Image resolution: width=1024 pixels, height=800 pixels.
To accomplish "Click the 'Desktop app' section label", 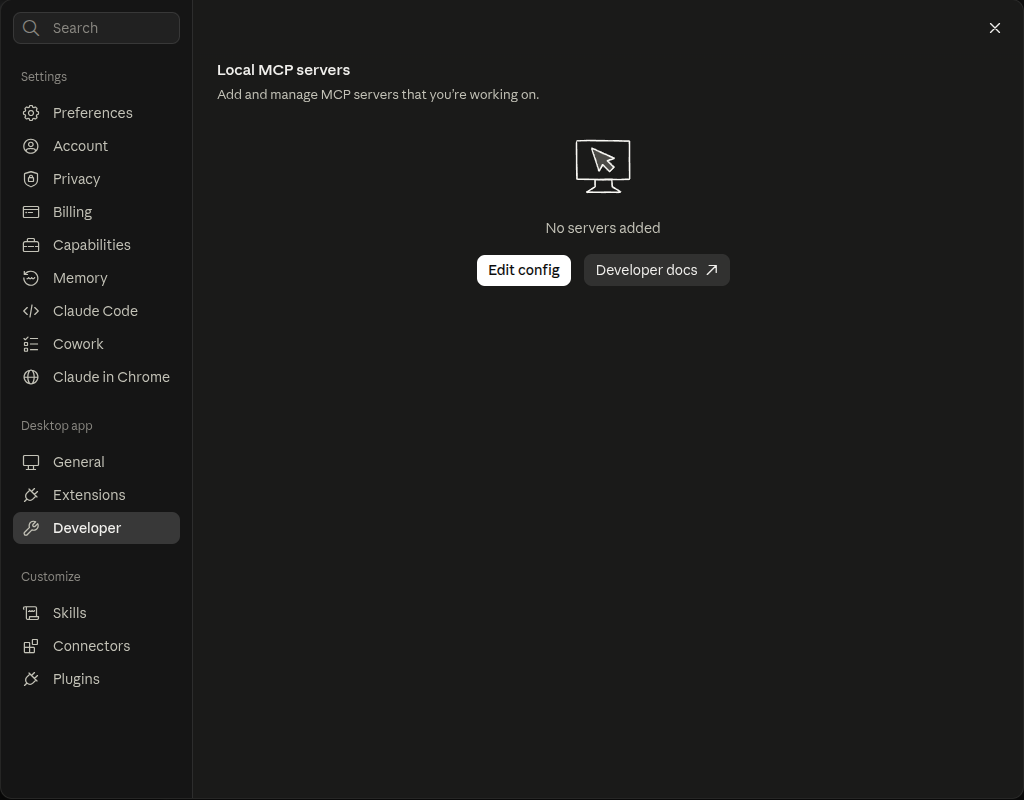I will point(57,426).
